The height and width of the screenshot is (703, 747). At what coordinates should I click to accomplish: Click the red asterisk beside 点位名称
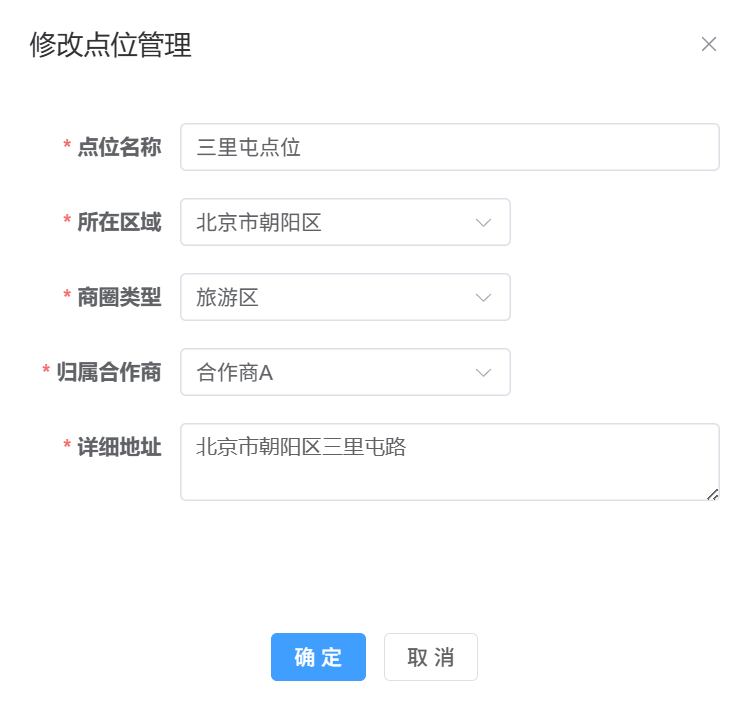coord(67,148)
